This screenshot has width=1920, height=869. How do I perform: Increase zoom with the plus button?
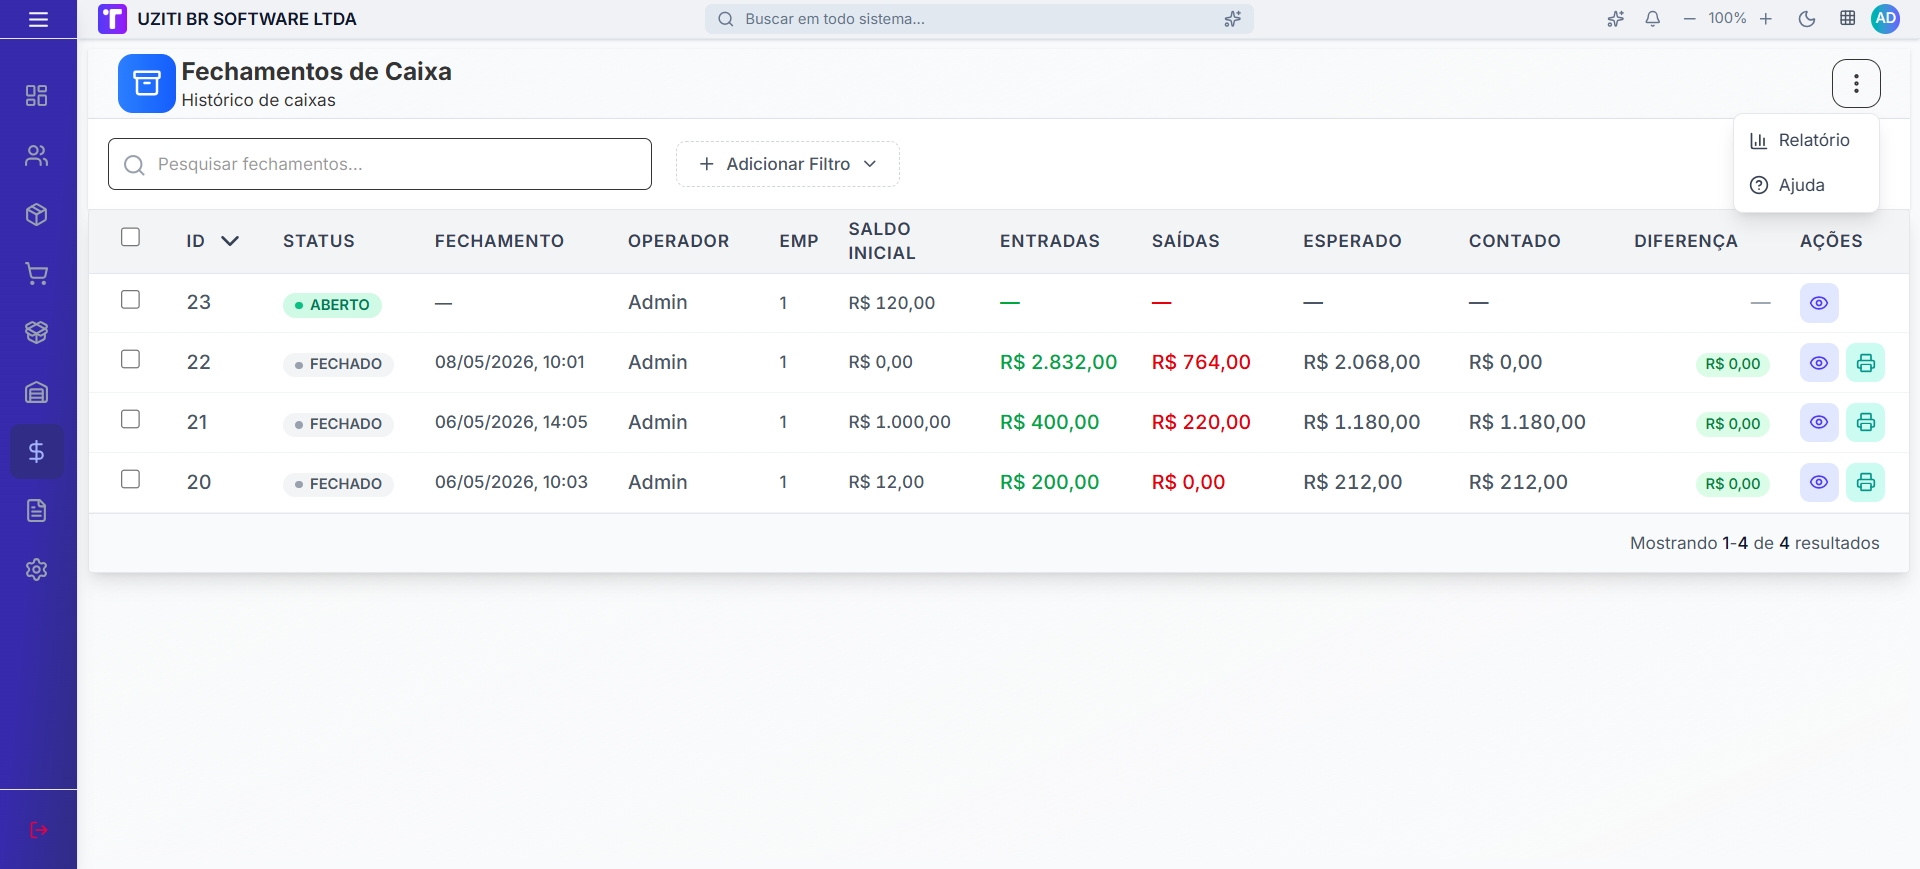pos(1766,19)
